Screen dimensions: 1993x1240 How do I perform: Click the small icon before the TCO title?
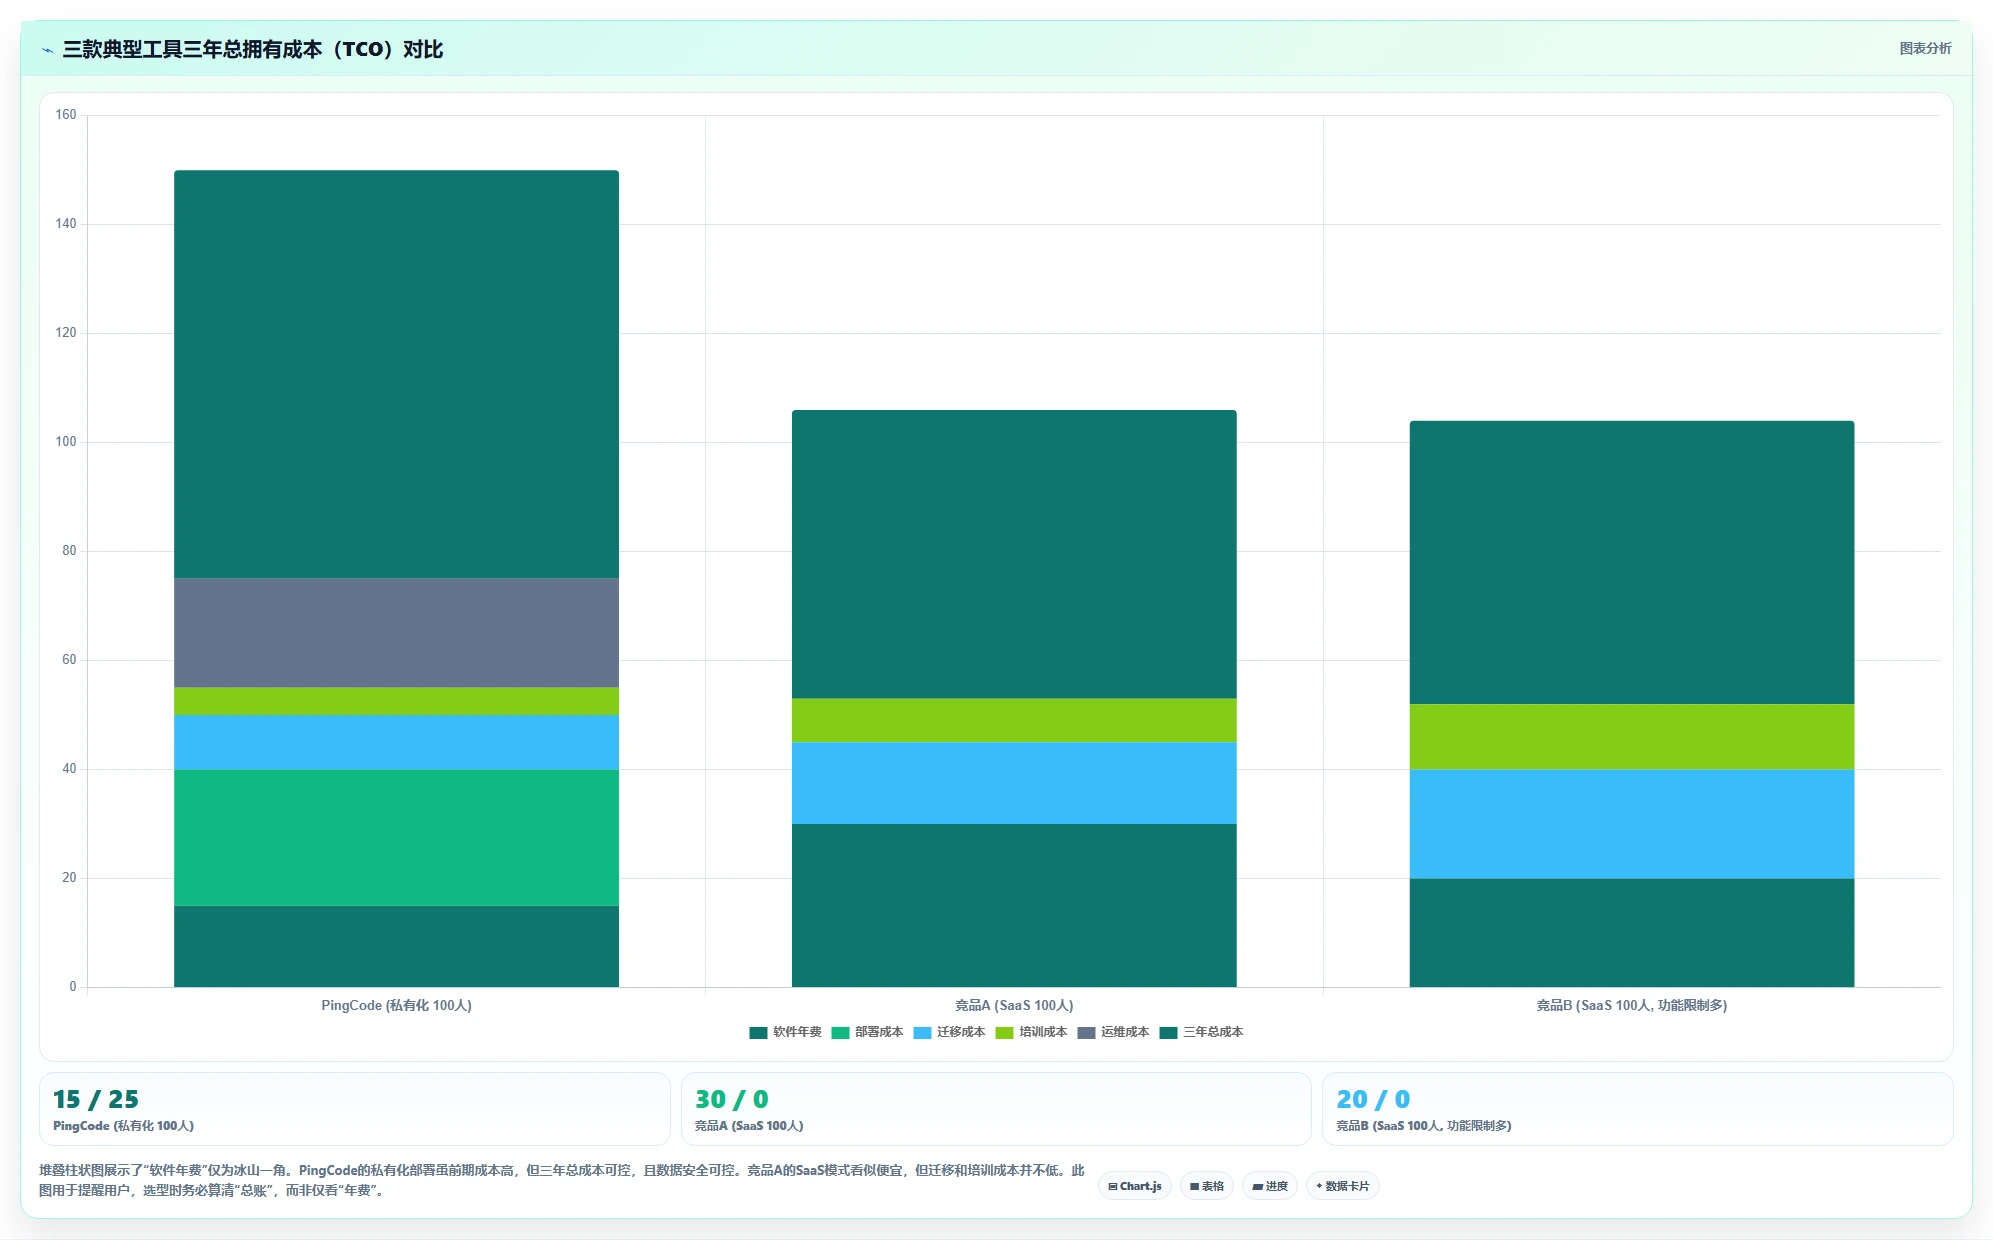tap(47, 50)
